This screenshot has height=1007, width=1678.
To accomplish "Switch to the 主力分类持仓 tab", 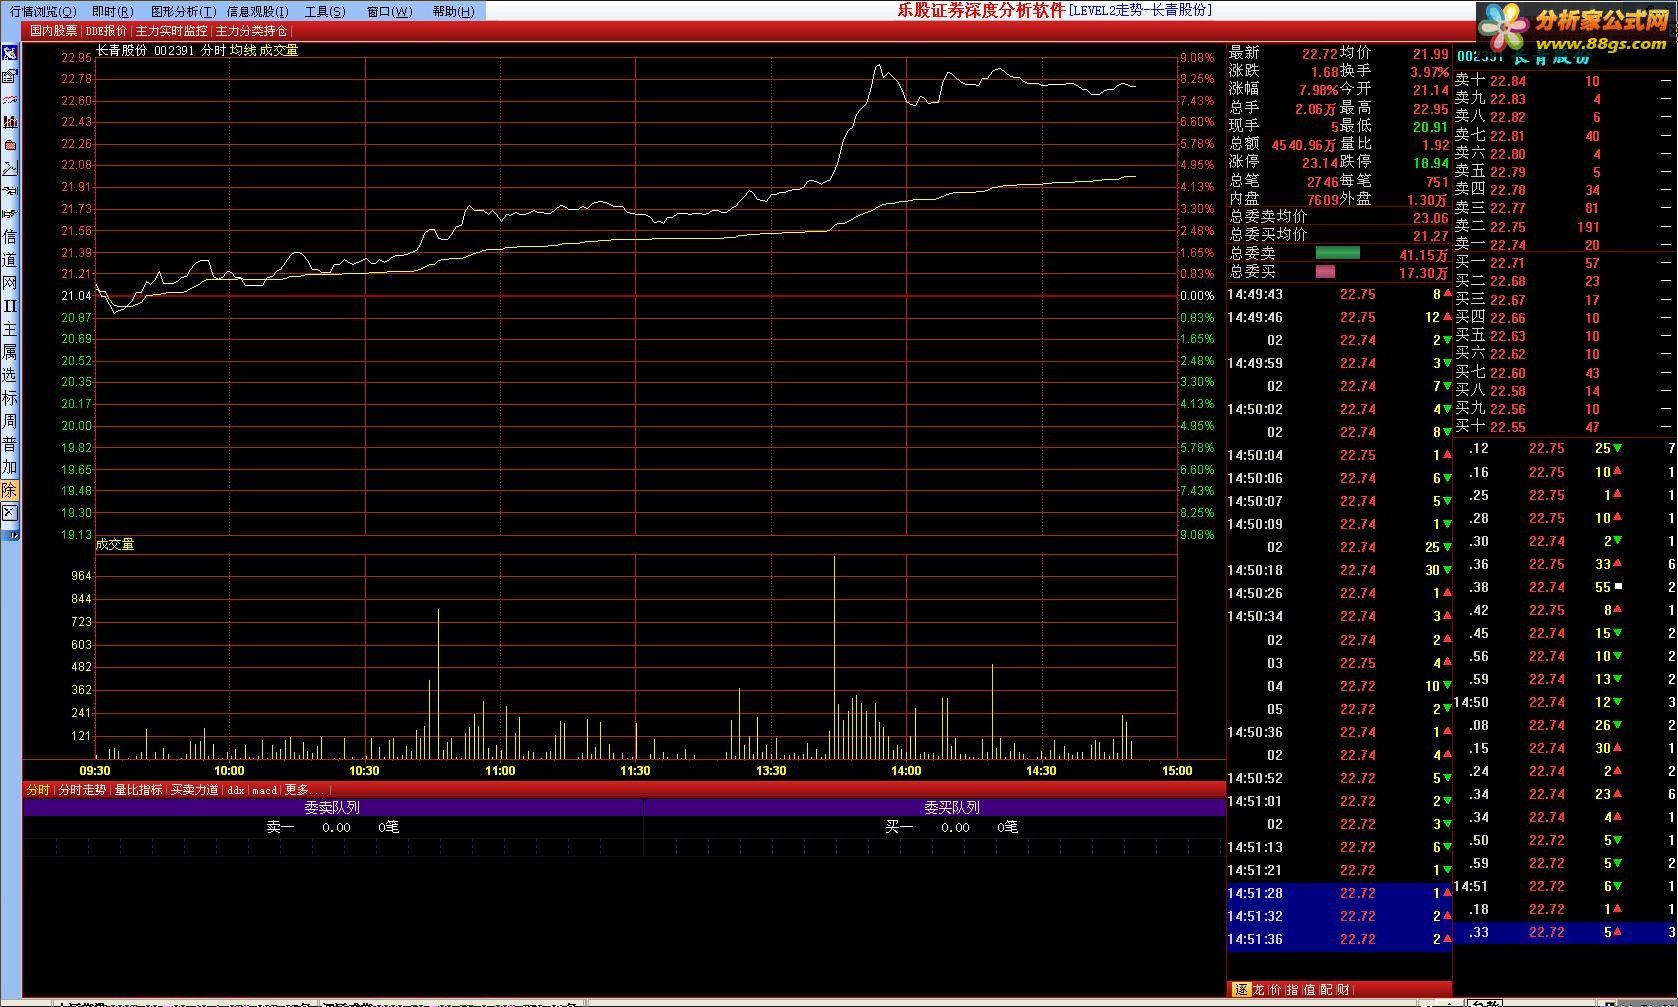I will pyautogui.click(x=251, y=31).
